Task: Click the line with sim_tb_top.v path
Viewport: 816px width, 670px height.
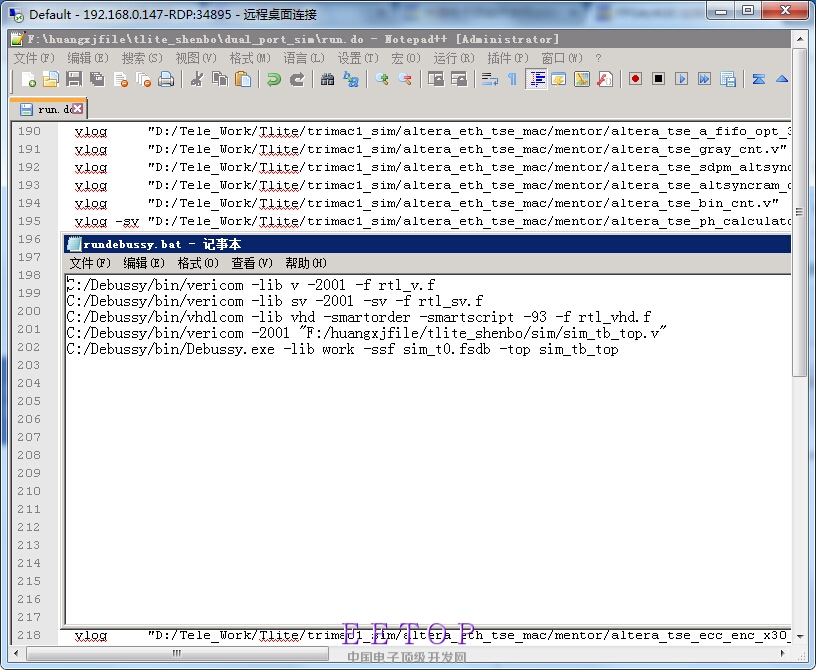Action: point(366,333)
